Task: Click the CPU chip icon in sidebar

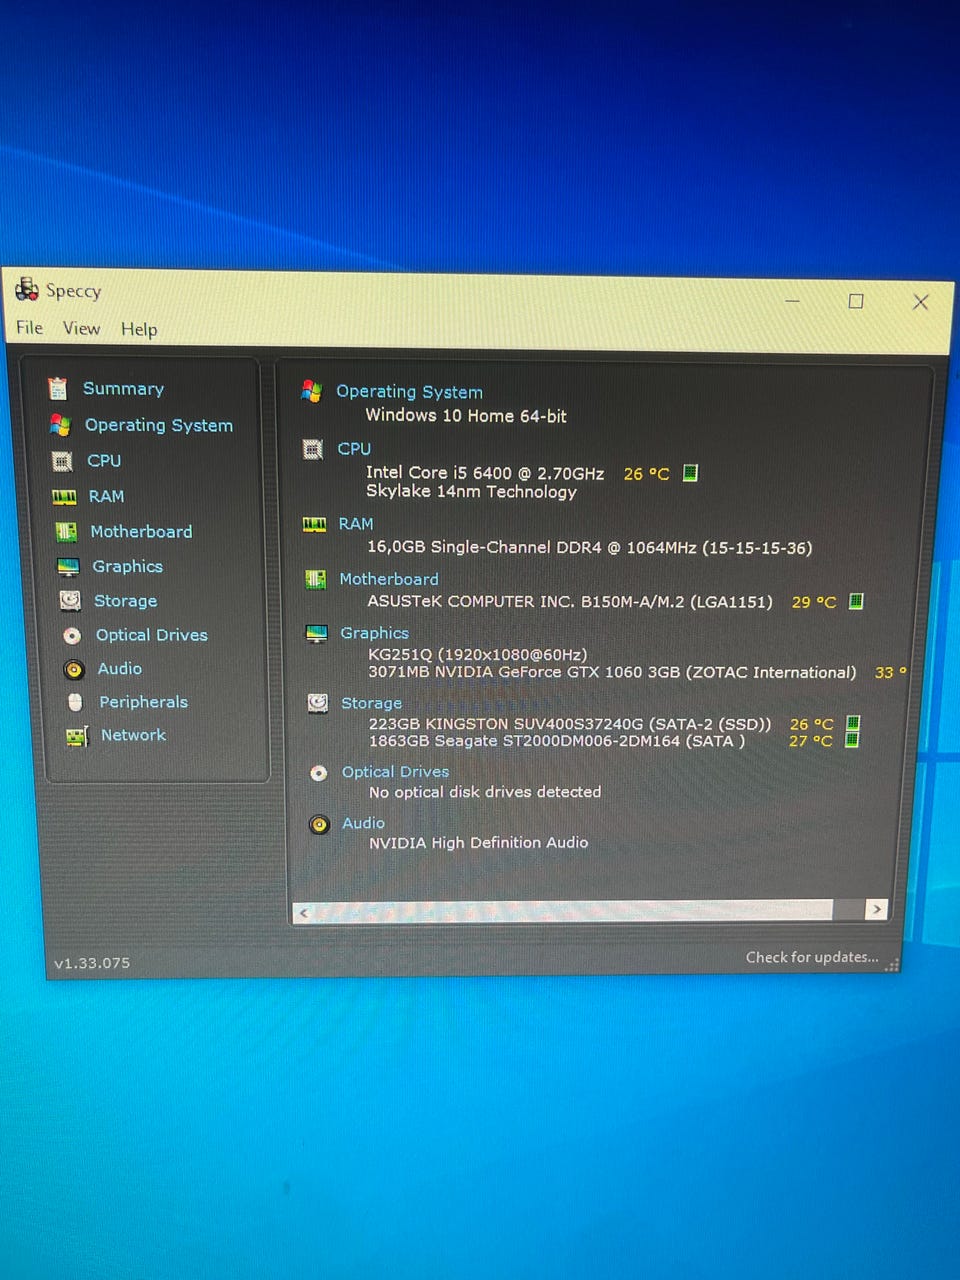Action: point(62,461)
